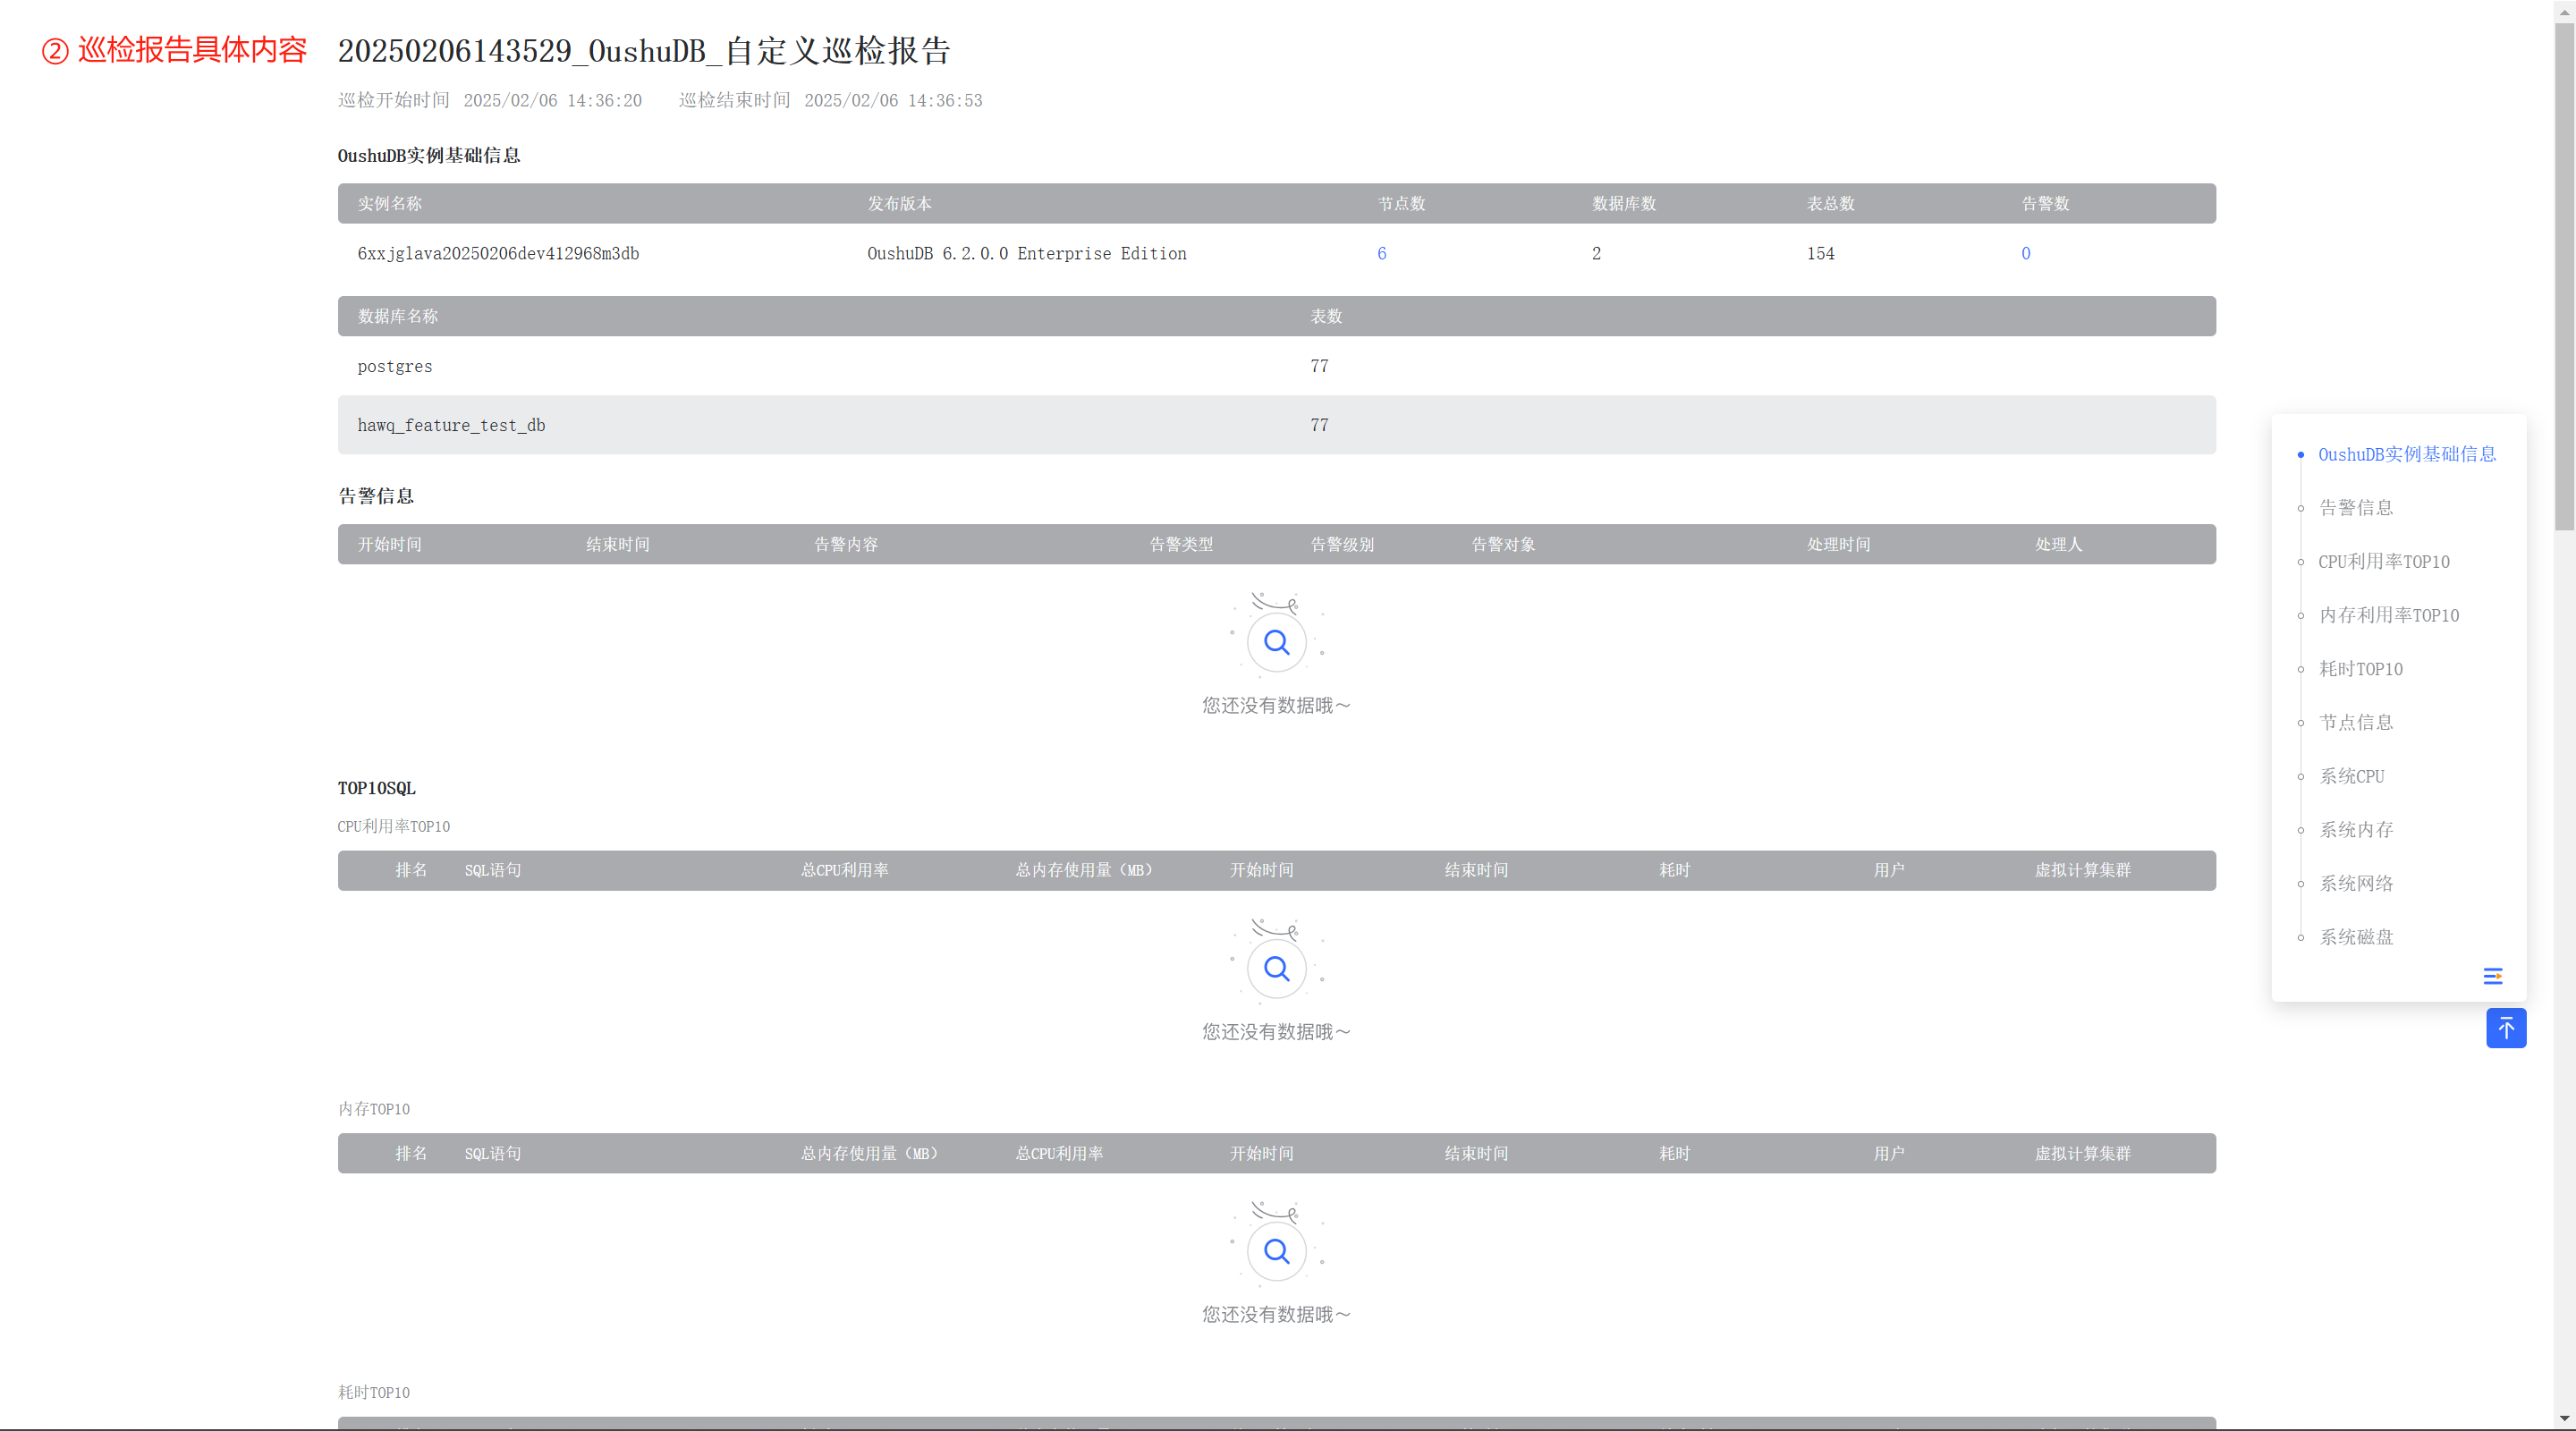Open 系统磁盘 section from outline
2576x1431 pixels.
[x=2356, y=937]
